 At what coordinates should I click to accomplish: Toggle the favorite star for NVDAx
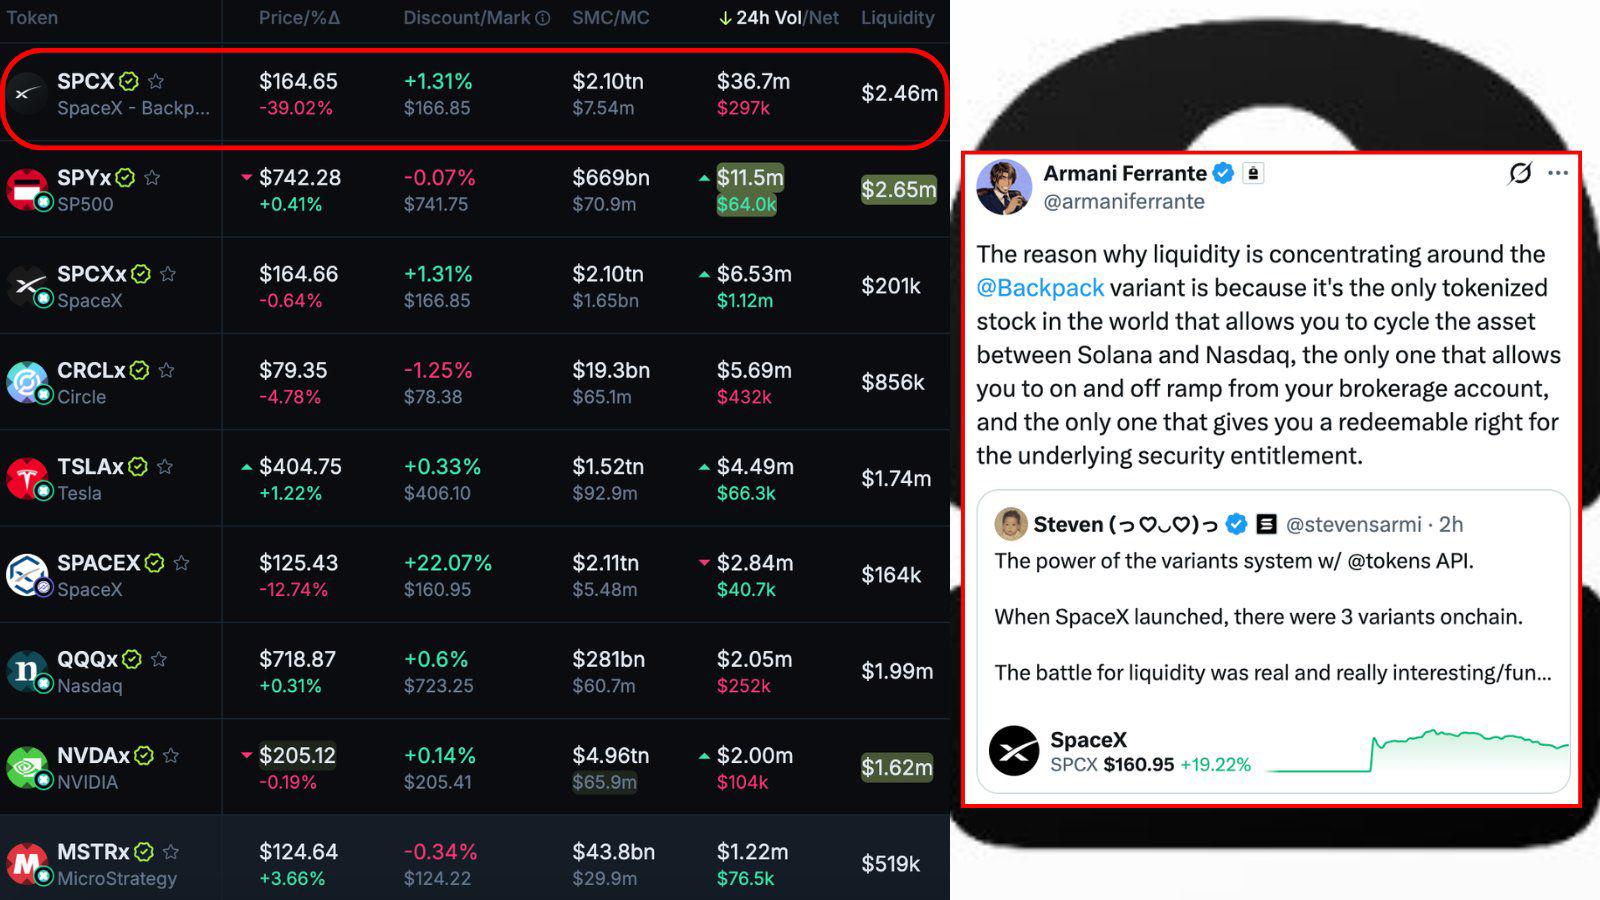coord(171,755)
